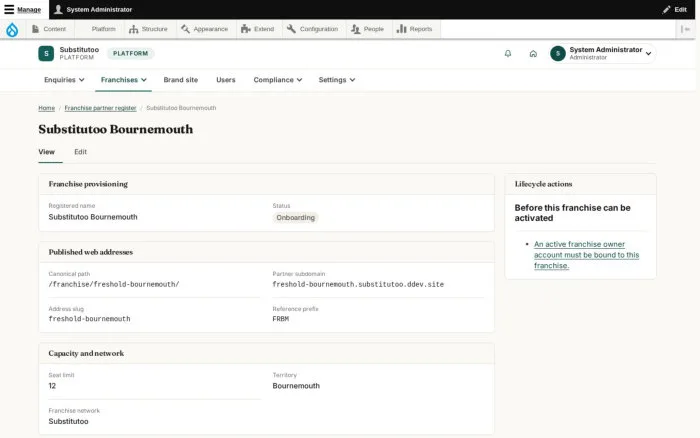The width and height of the screenshot is (700, 438).
Task: Expand the Compliance menu
Action: pyautogui.click(x=278, y=80)
